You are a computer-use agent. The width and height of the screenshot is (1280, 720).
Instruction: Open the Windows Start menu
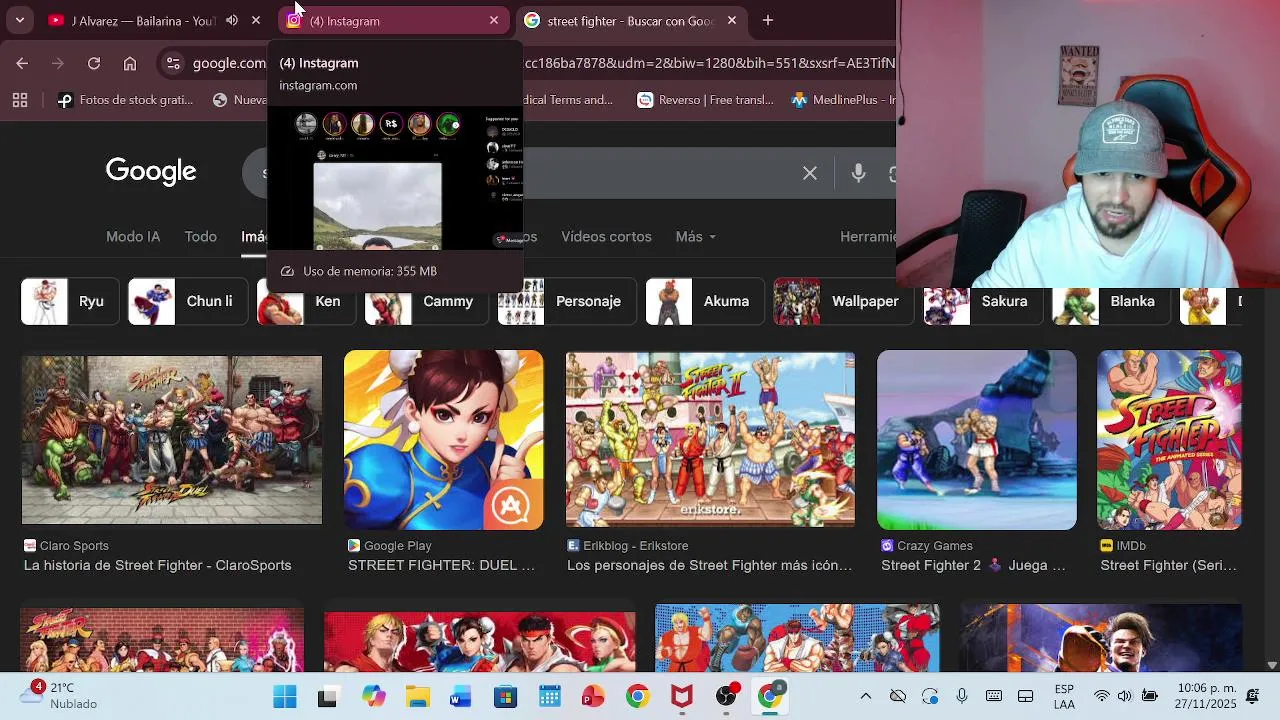[x=285, y=697]
